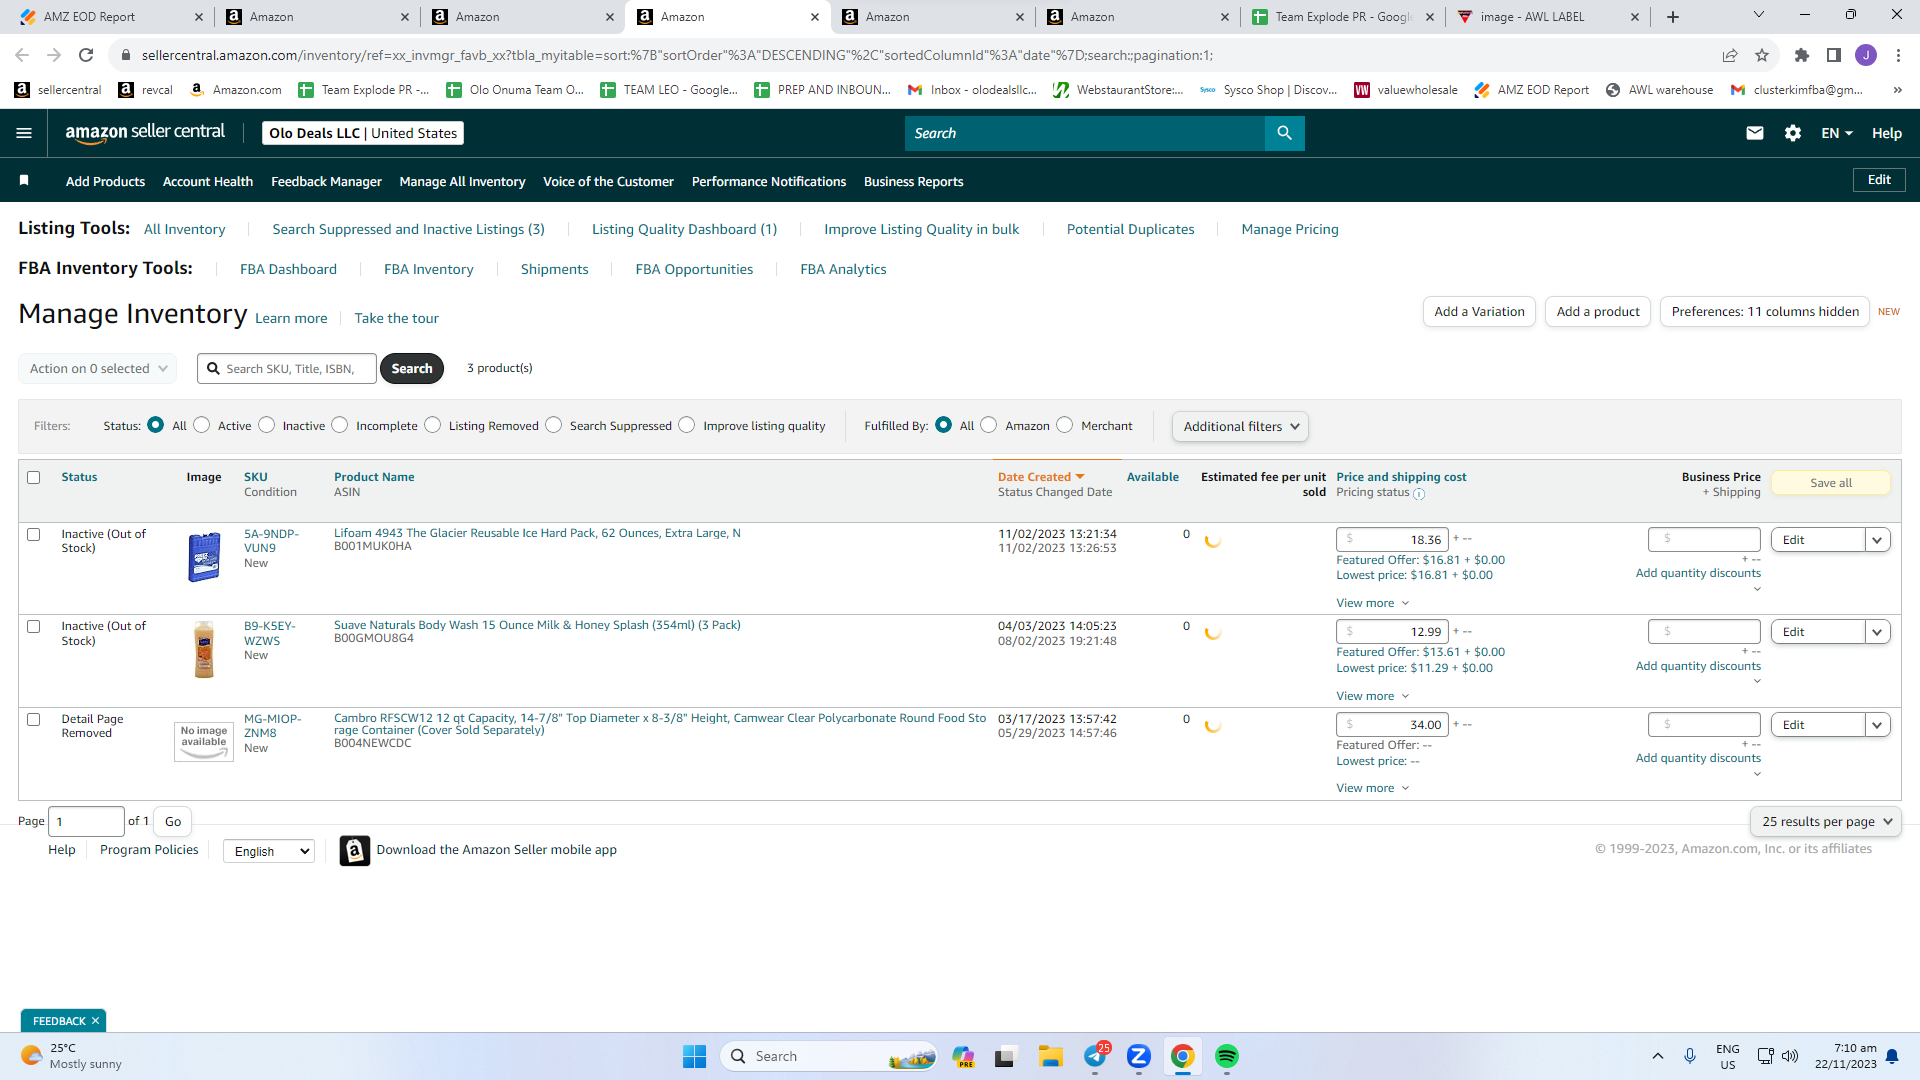
Task: Open Zoom from the taskbar
Action: pos(1139,1056)
